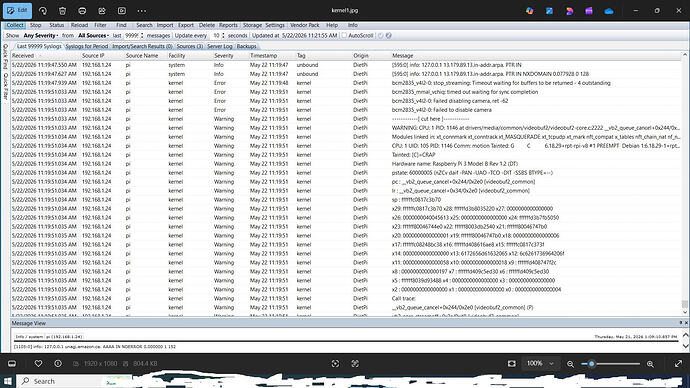Click the message count stepper arrows
Viewport: 690px width, 388px height.
(142, 35)
